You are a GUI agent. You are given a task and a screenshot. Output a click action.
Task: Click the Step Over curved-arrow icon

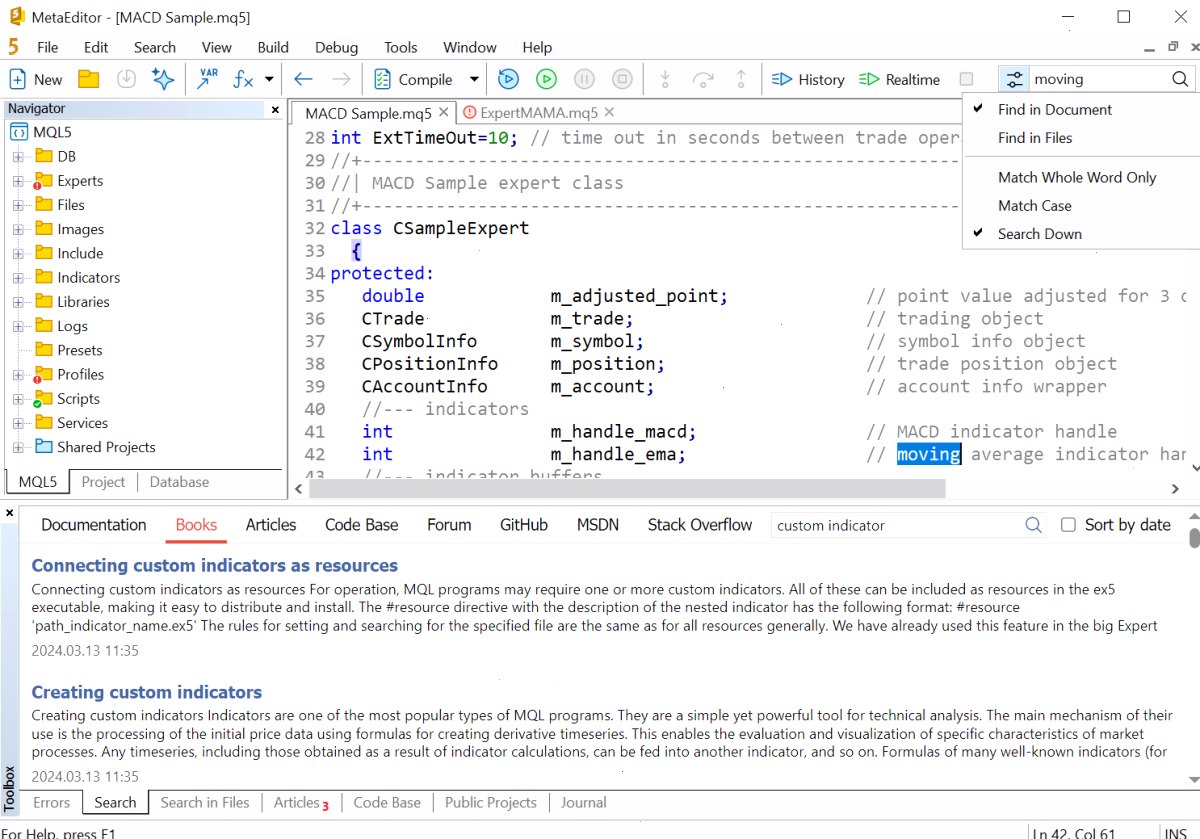coord(703,80)
